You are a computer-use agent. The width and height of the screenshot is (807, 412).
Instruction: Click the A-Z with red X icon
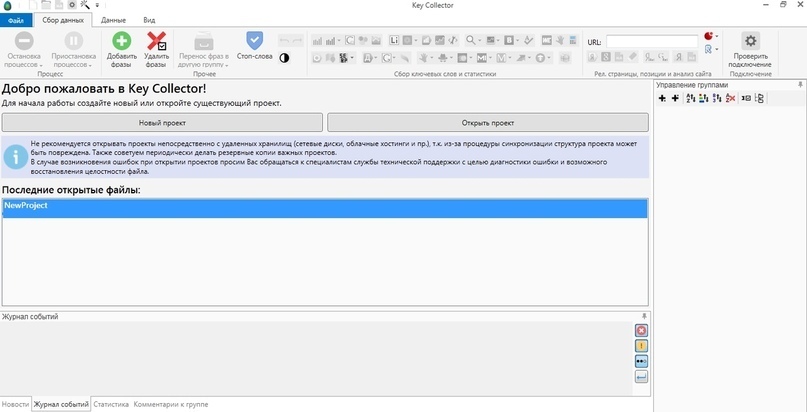pos(730,98)
